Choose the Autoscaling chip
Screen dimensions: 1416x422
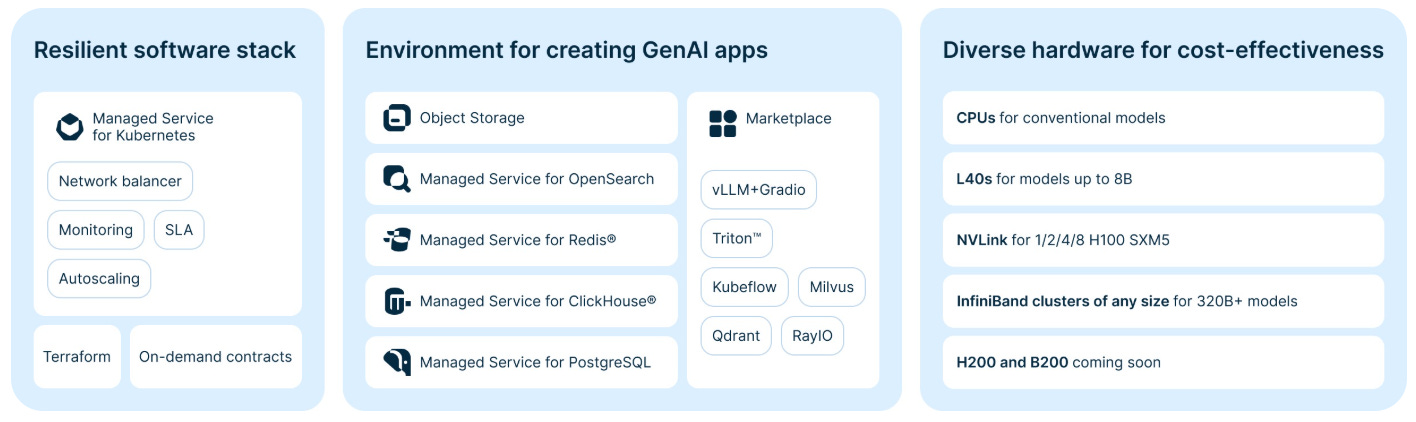click(99, 278)
